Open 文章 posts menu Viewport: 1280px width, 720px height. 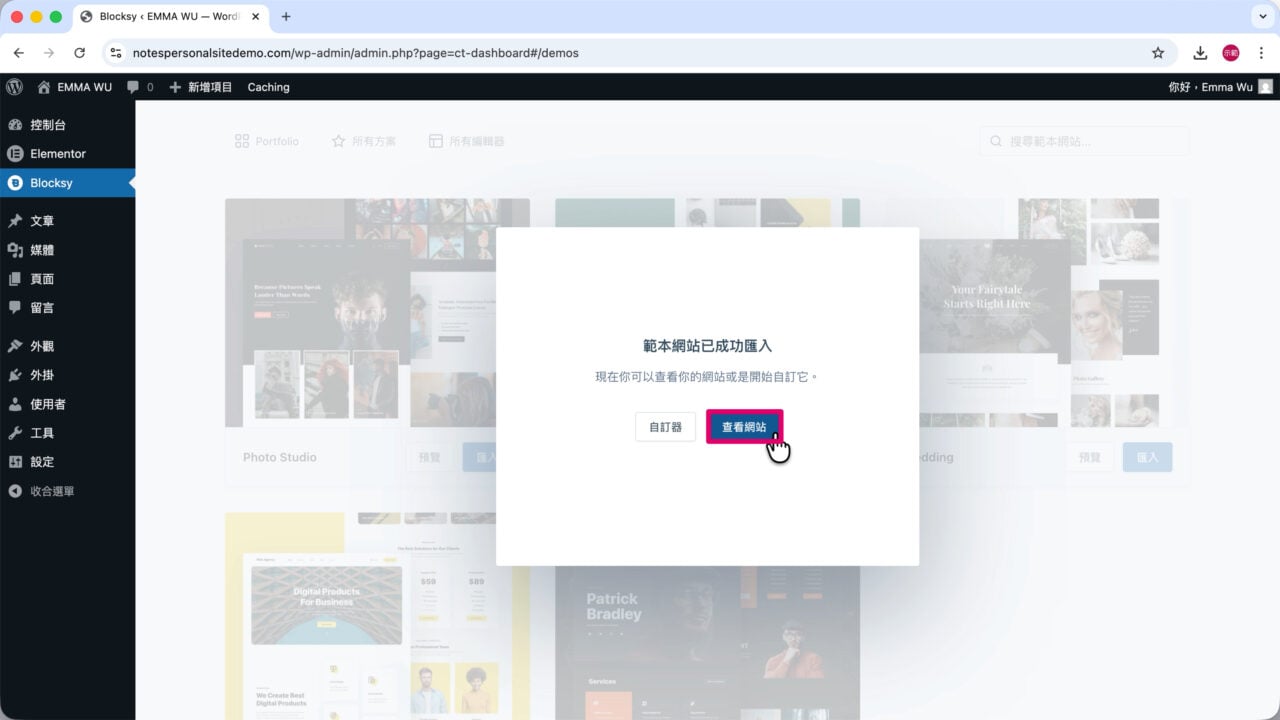[x=67, y=221]
